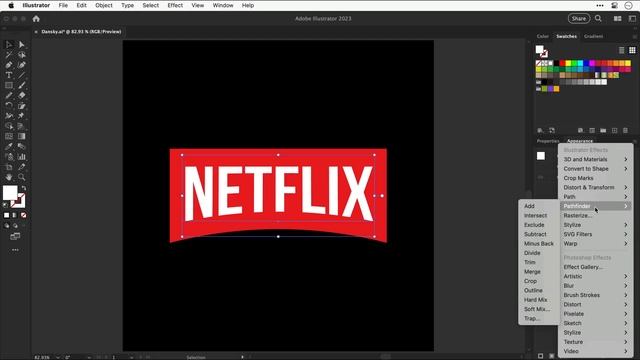
Task: Set paint mode to Color
Action: tap(7, 215)
